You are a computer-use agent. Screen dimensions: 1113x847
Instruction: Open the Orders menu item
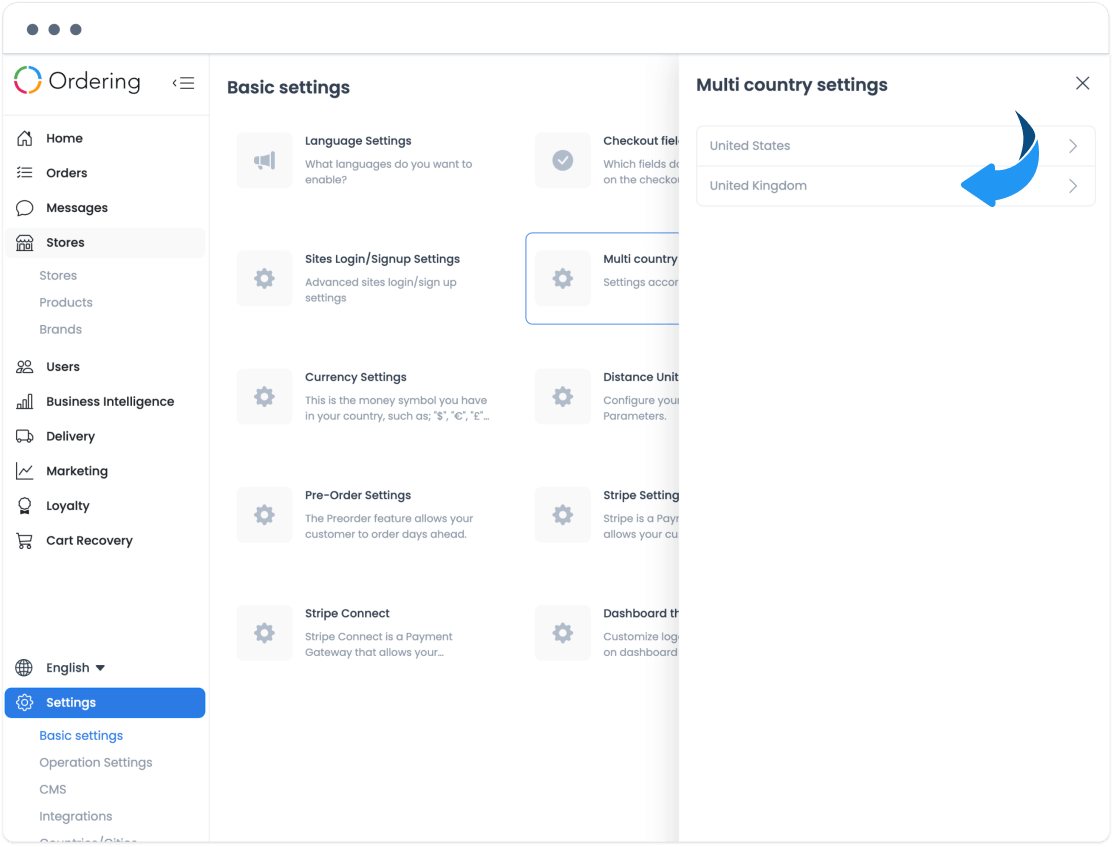click(x=104, y=173)
